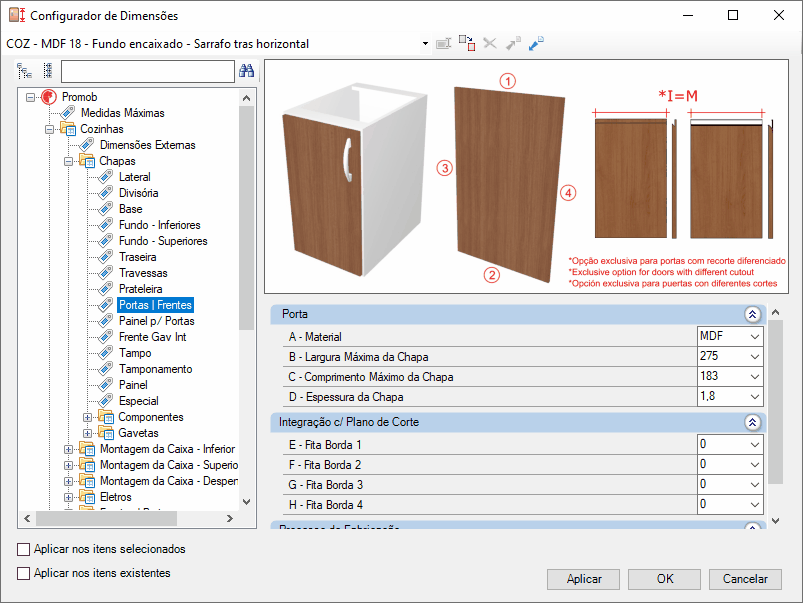The image size is (803, 603).
Task: Click the collapse-all tree icon
Action: (47, 71)
